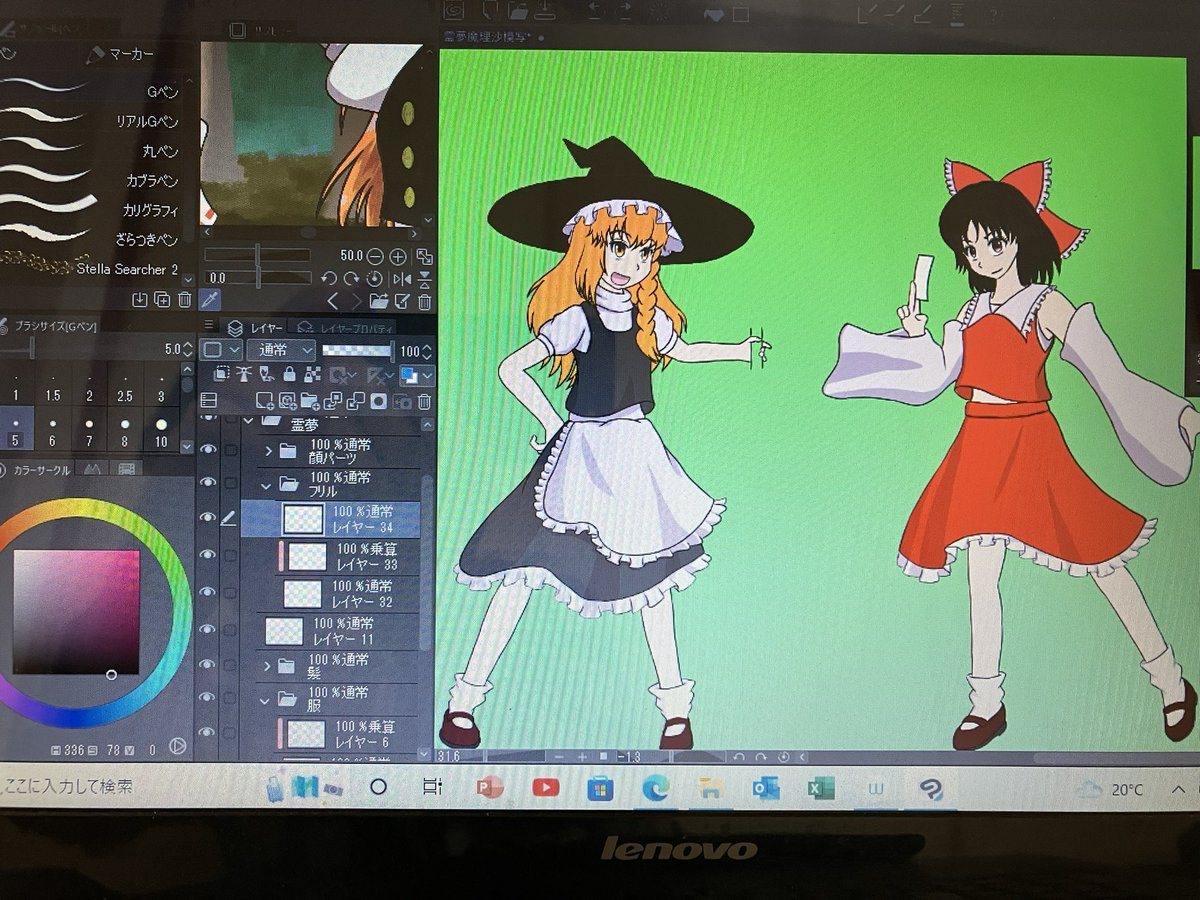Click zoom in plus in Sub View
The image size is (1200, 900).
tap(398, 256)
